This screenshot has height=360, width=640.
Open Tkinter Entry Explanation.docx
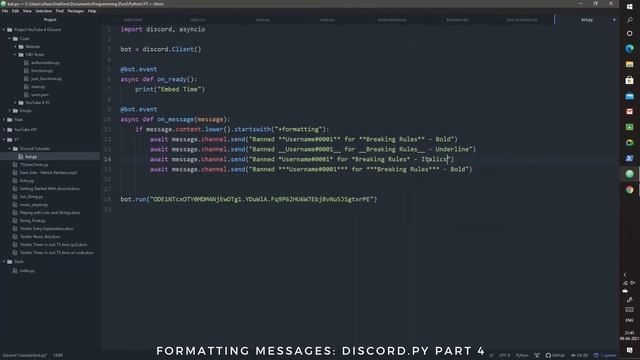coord(47,229)
